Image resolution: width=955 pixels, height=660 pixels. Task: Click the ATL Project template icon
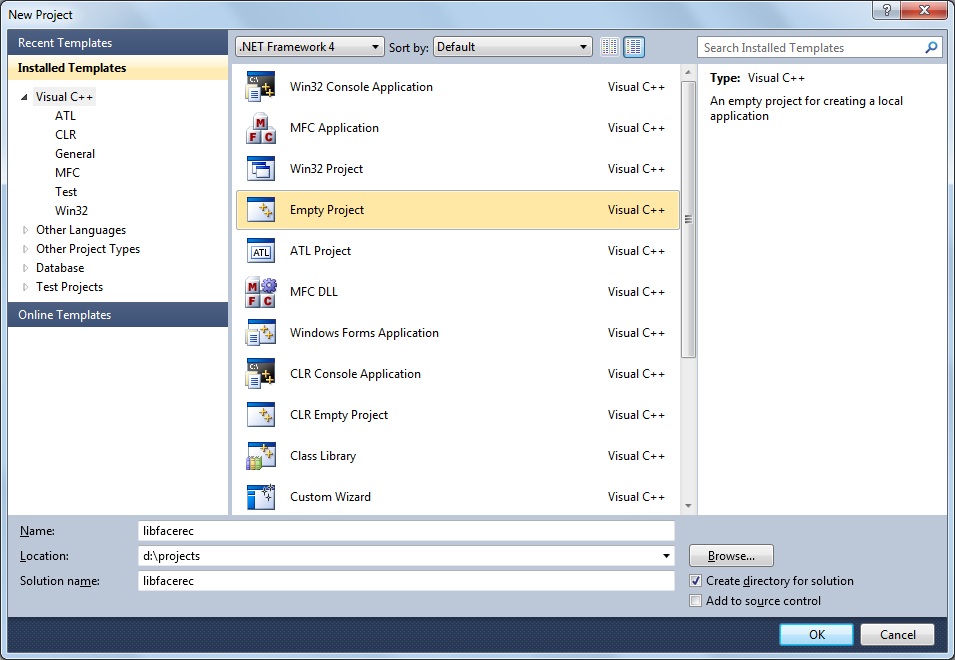pos(261,251)
